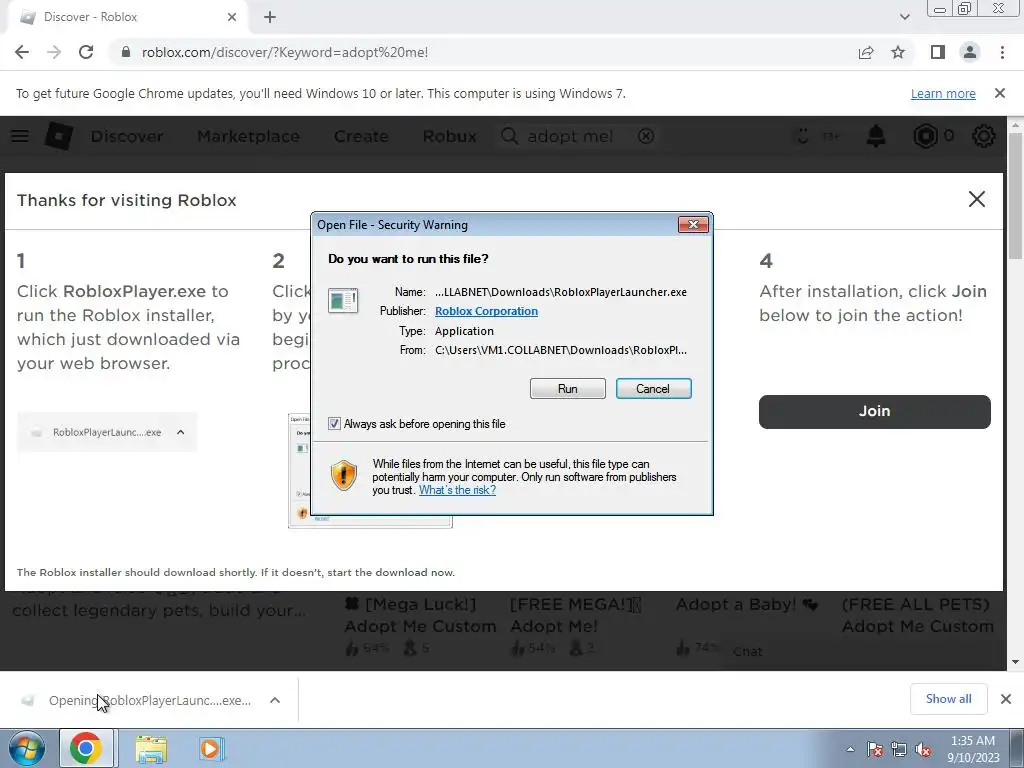Image resolution: width=1024 pixels, height=768 pixels.
Task: Reload the Roblox page
Action: [86, 52]
